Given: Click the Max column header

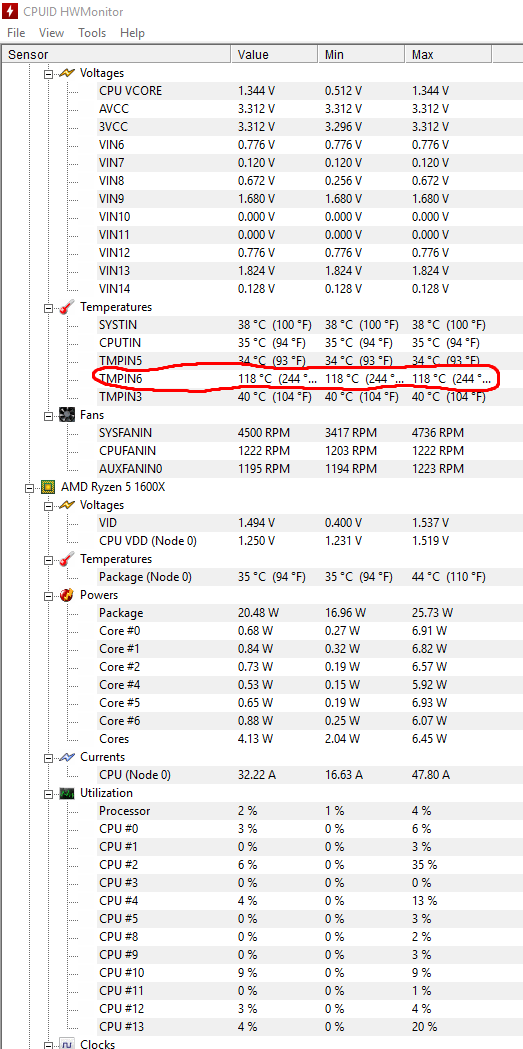Looking at the screenshot, I should [448, 55].
